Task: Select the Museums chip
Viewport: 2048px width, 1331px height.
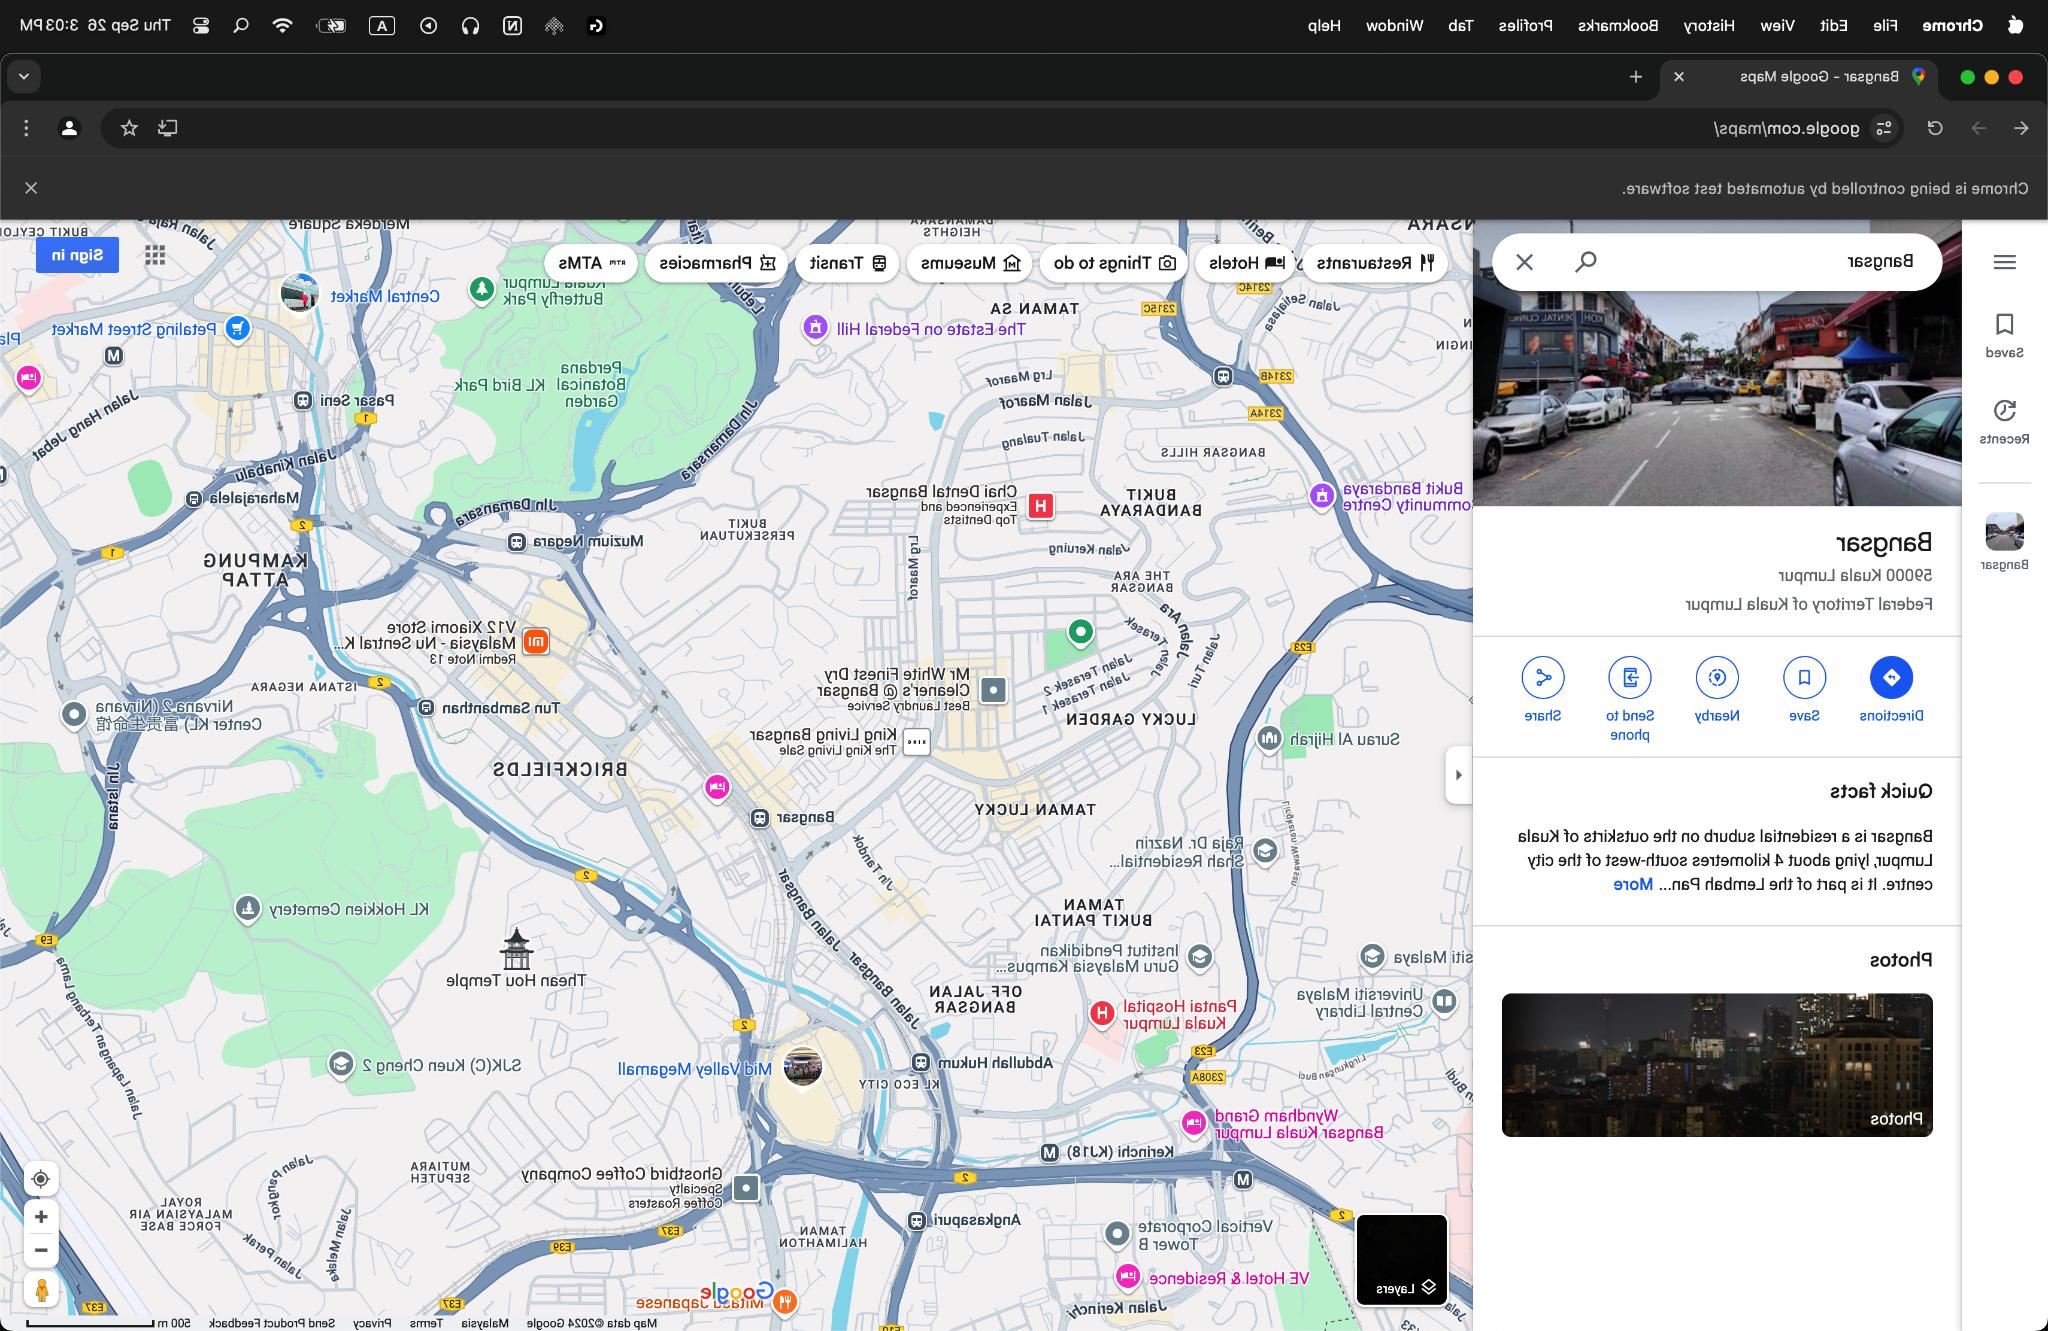Action: point(970,263)
